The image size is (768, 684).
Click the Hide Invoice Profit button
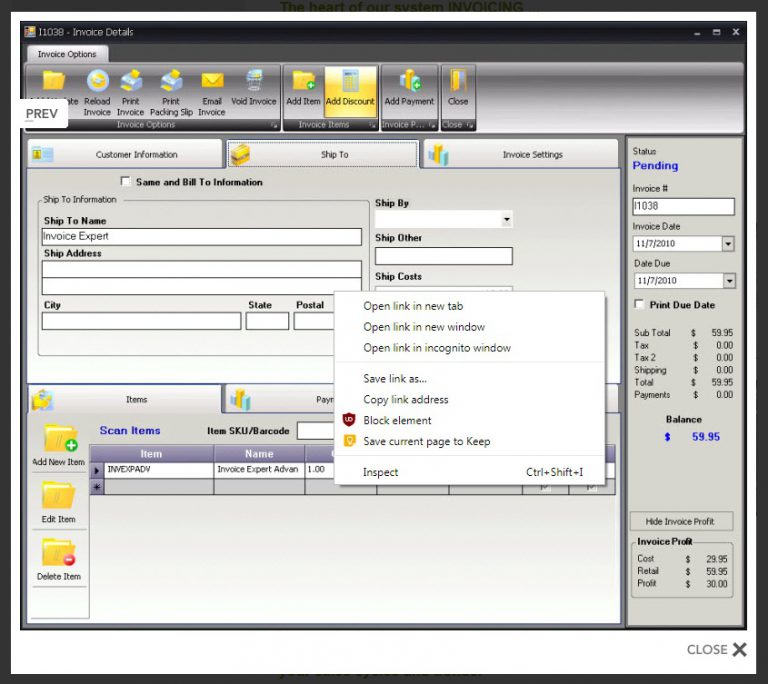coord(681,521)
